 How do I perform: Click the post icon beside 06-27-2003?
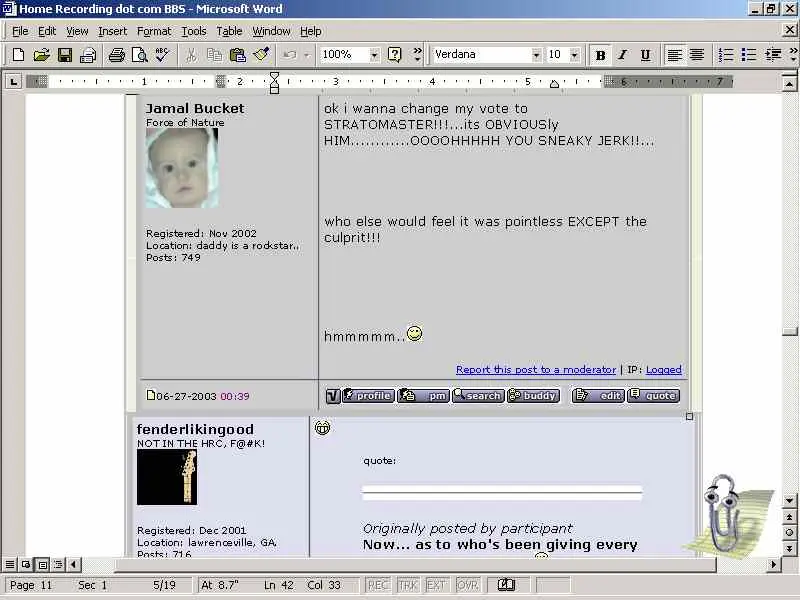tap(151, 395)
